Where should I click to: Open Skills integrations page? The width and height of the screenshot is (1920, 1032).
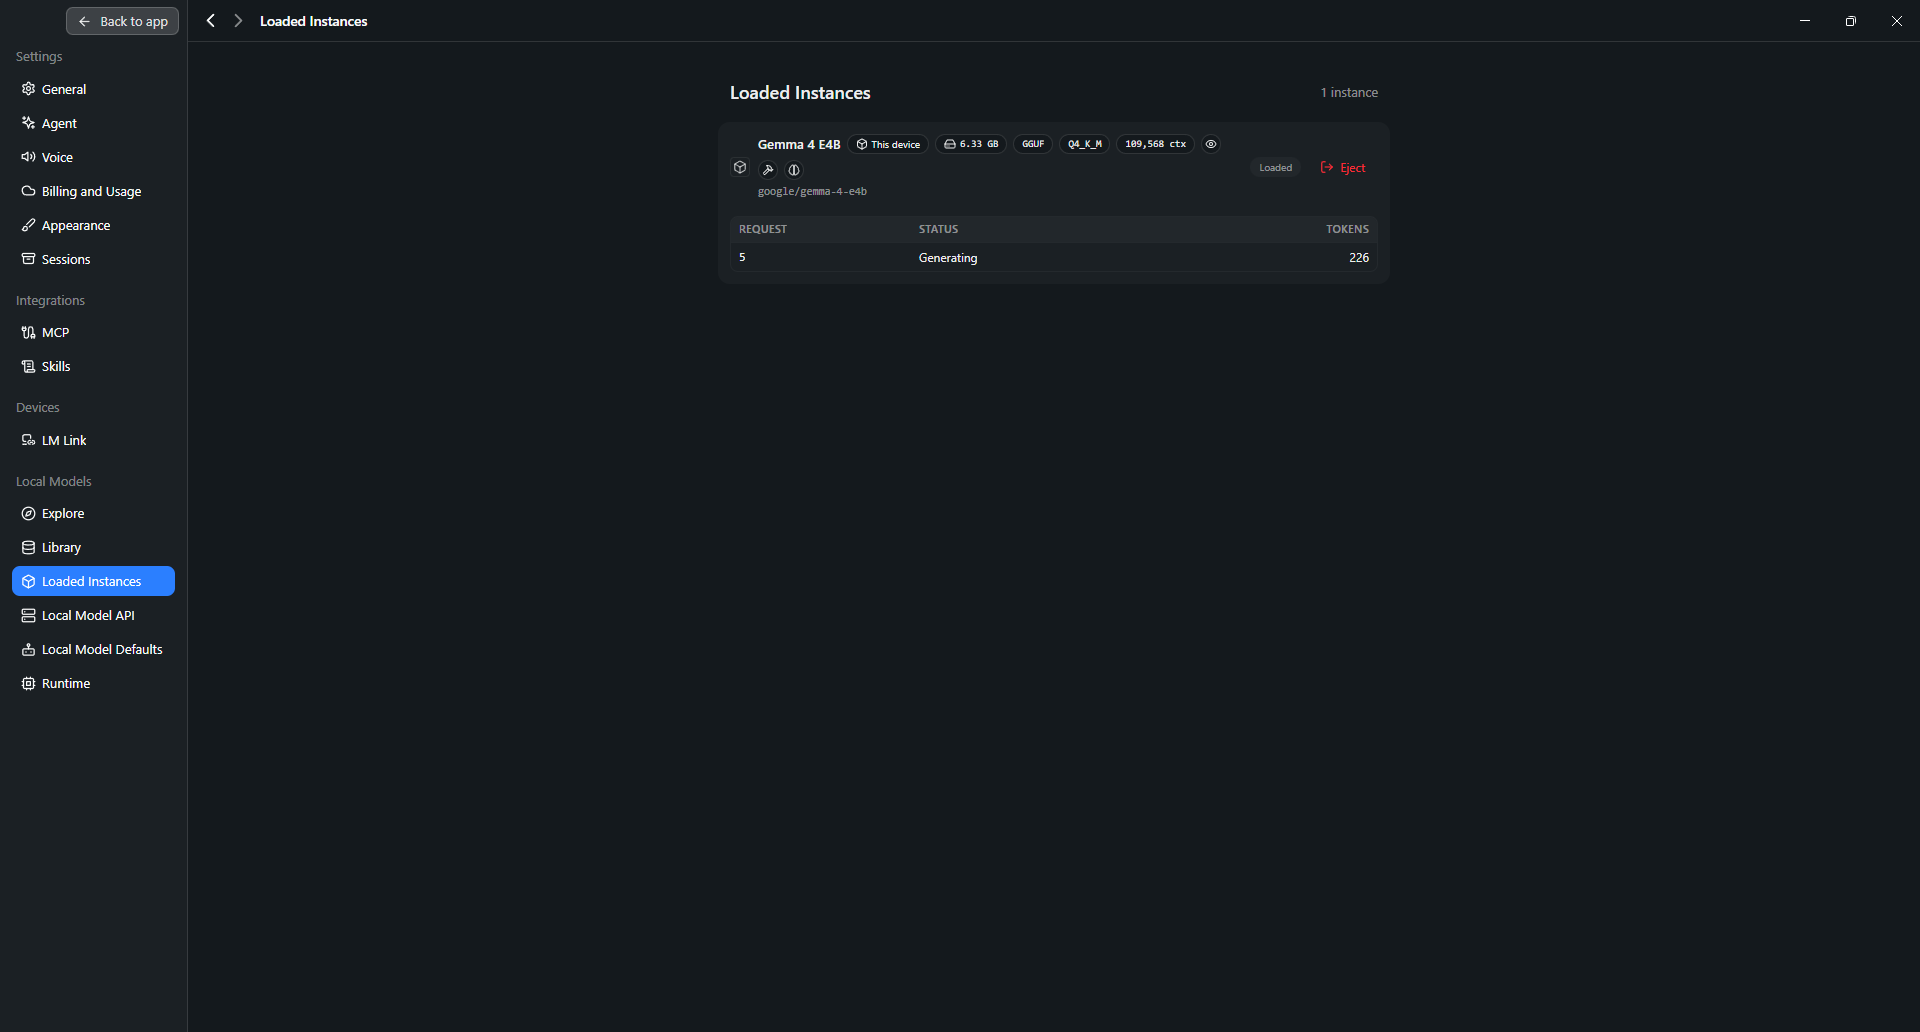93,366
